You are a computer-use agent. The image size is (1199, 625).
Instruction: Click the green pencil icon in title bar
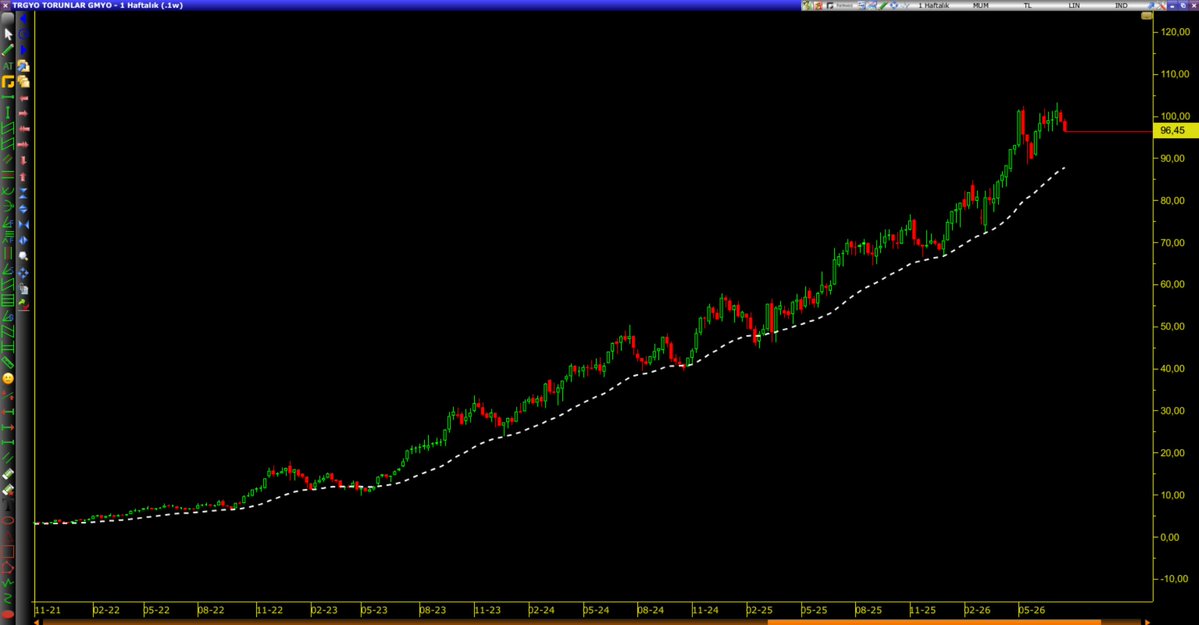[x=882, y=5]
